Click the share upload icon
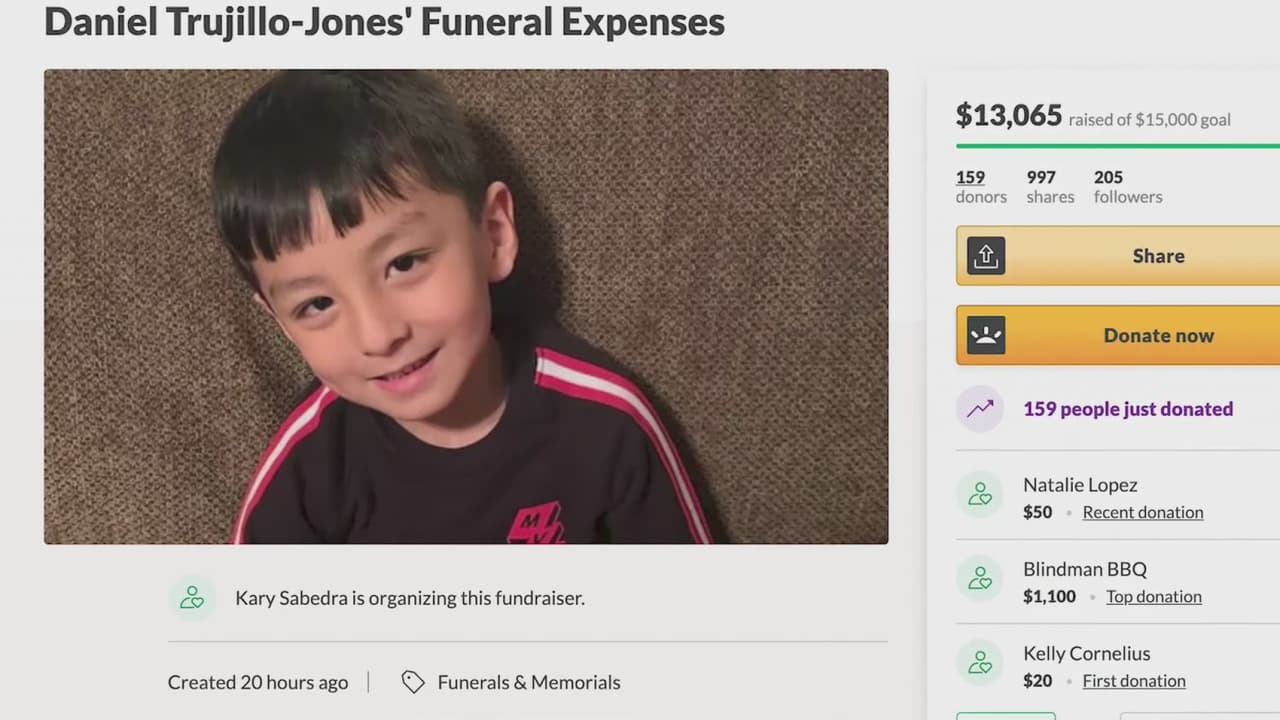1280x720 pixels. (x=985, y=256)
